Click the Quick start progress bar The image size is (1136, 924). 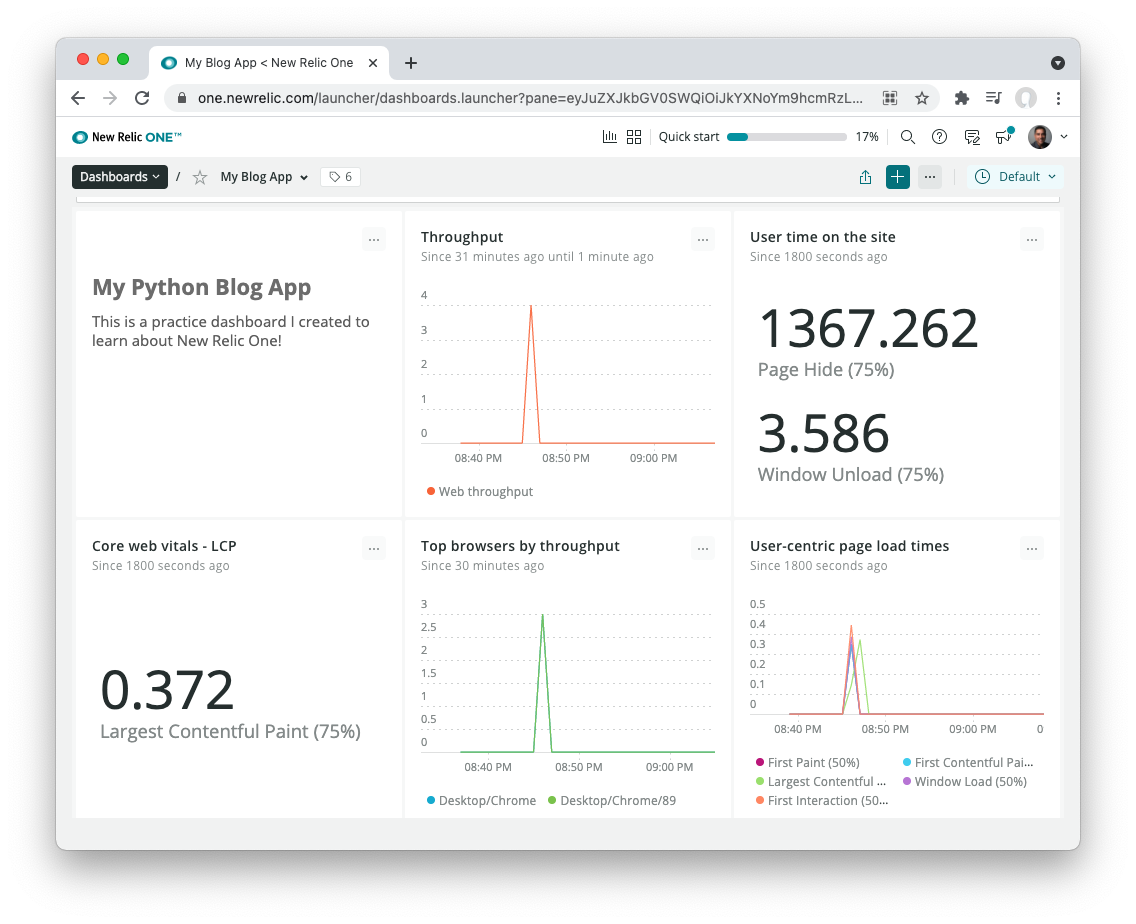tap(786, 137)
